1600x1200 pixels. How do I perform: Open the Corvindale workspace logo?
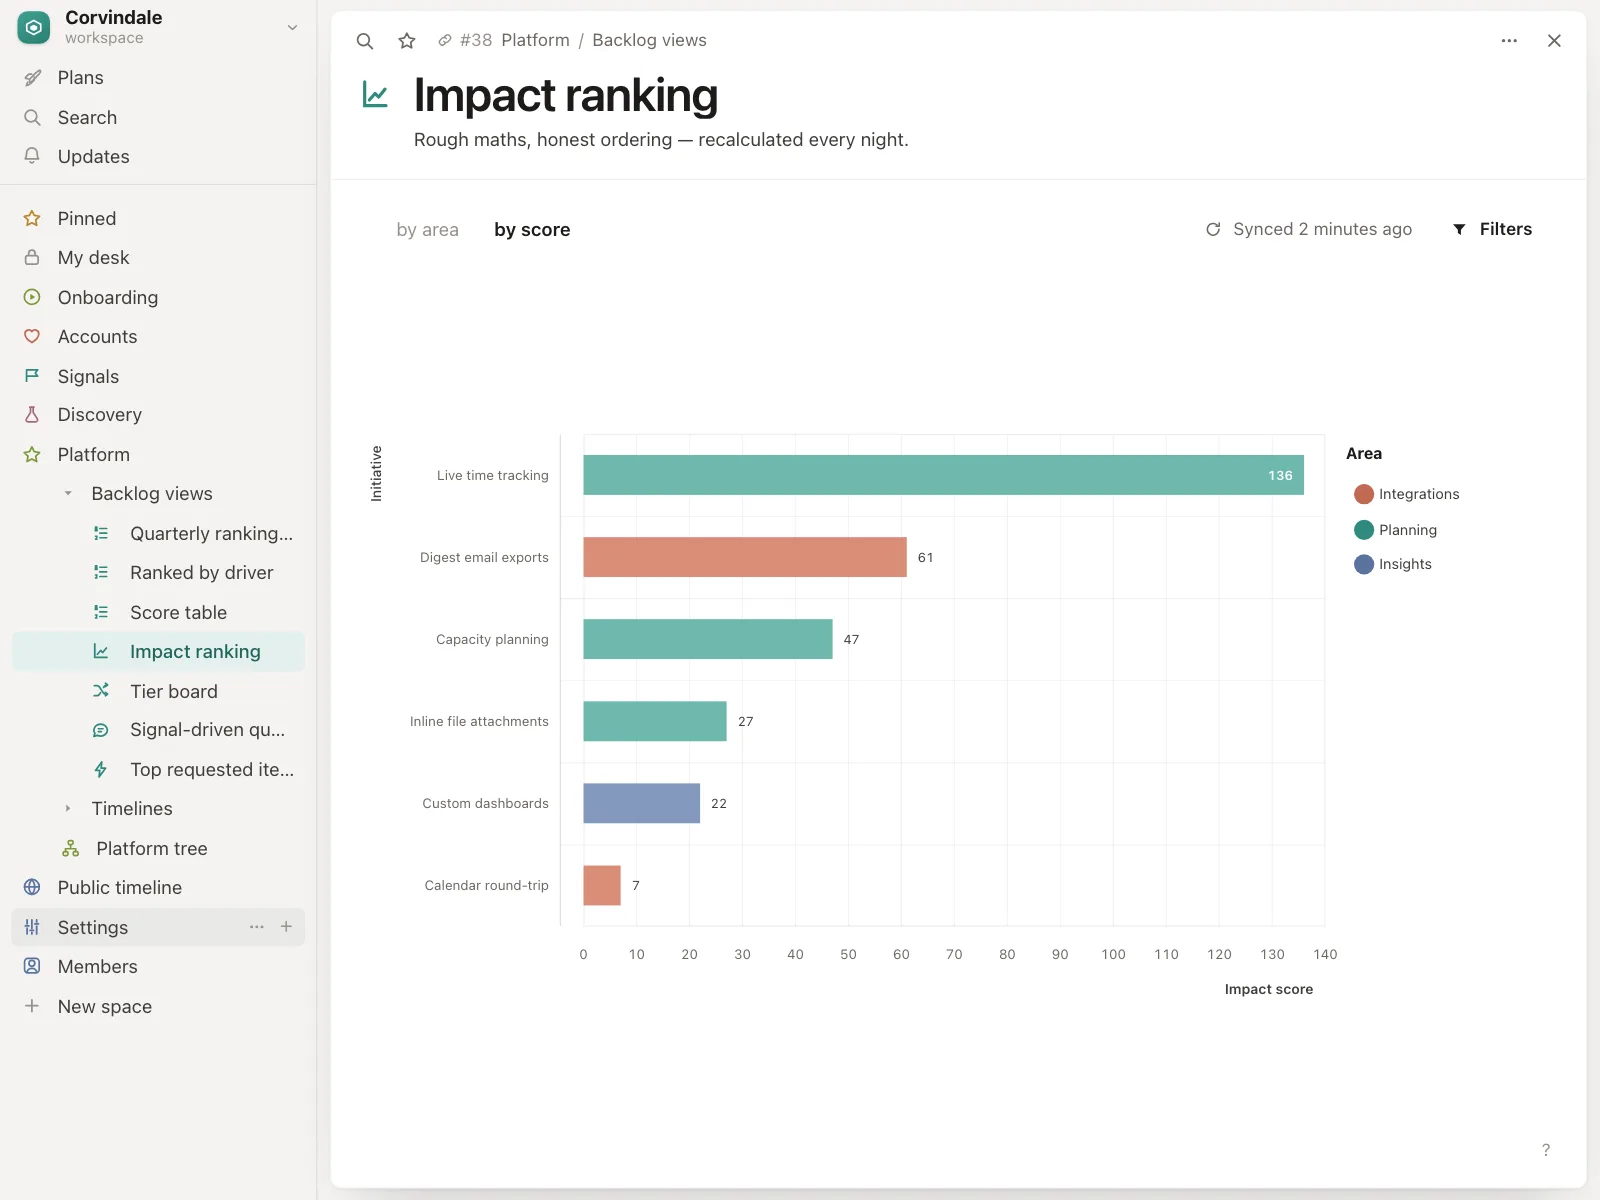pos(33,28)
